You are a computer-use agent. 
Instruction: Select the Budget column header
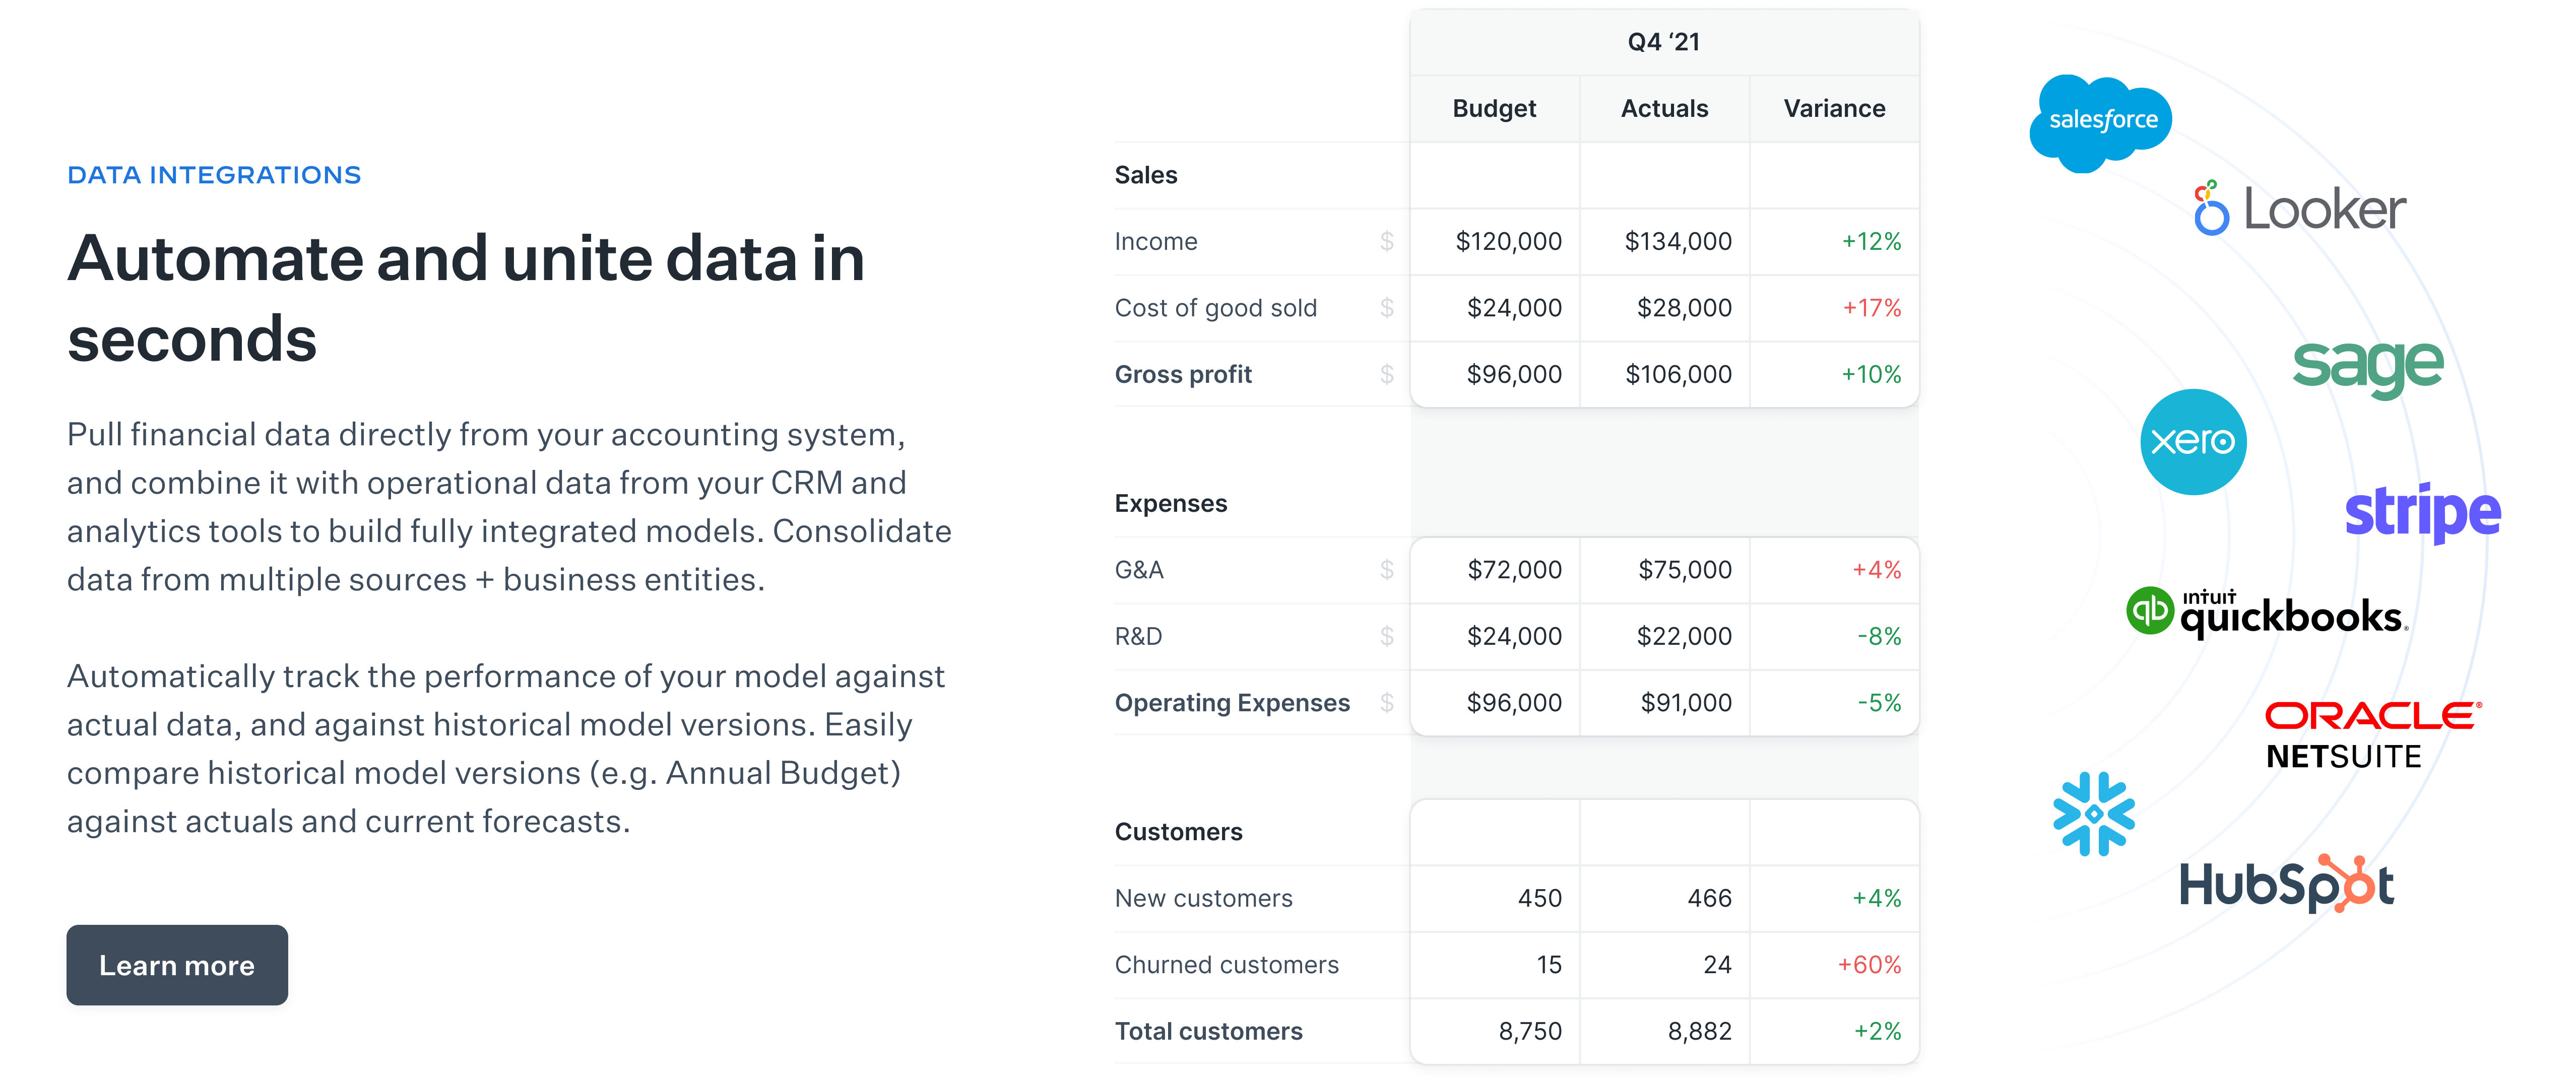click(1494, 108)
